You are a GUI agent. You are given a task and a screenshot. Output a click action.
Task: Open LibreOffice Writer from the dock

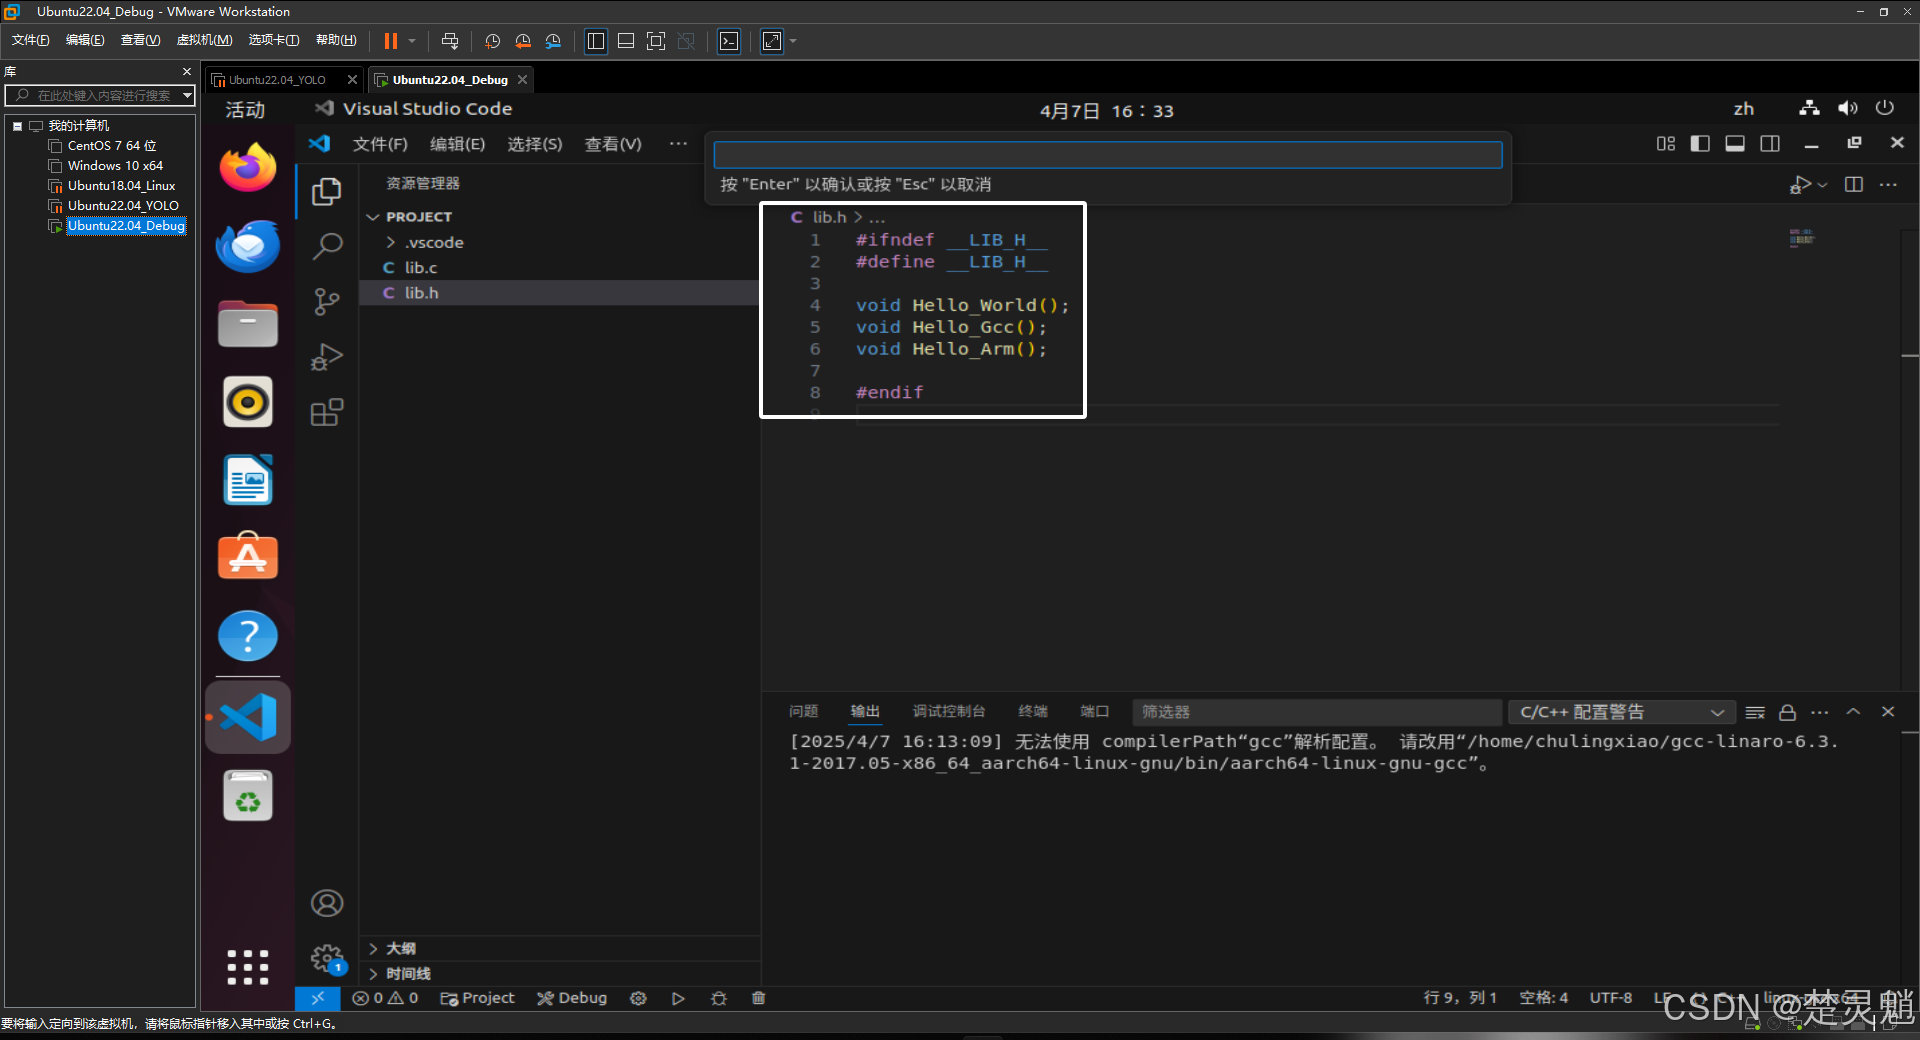[247, 480]
